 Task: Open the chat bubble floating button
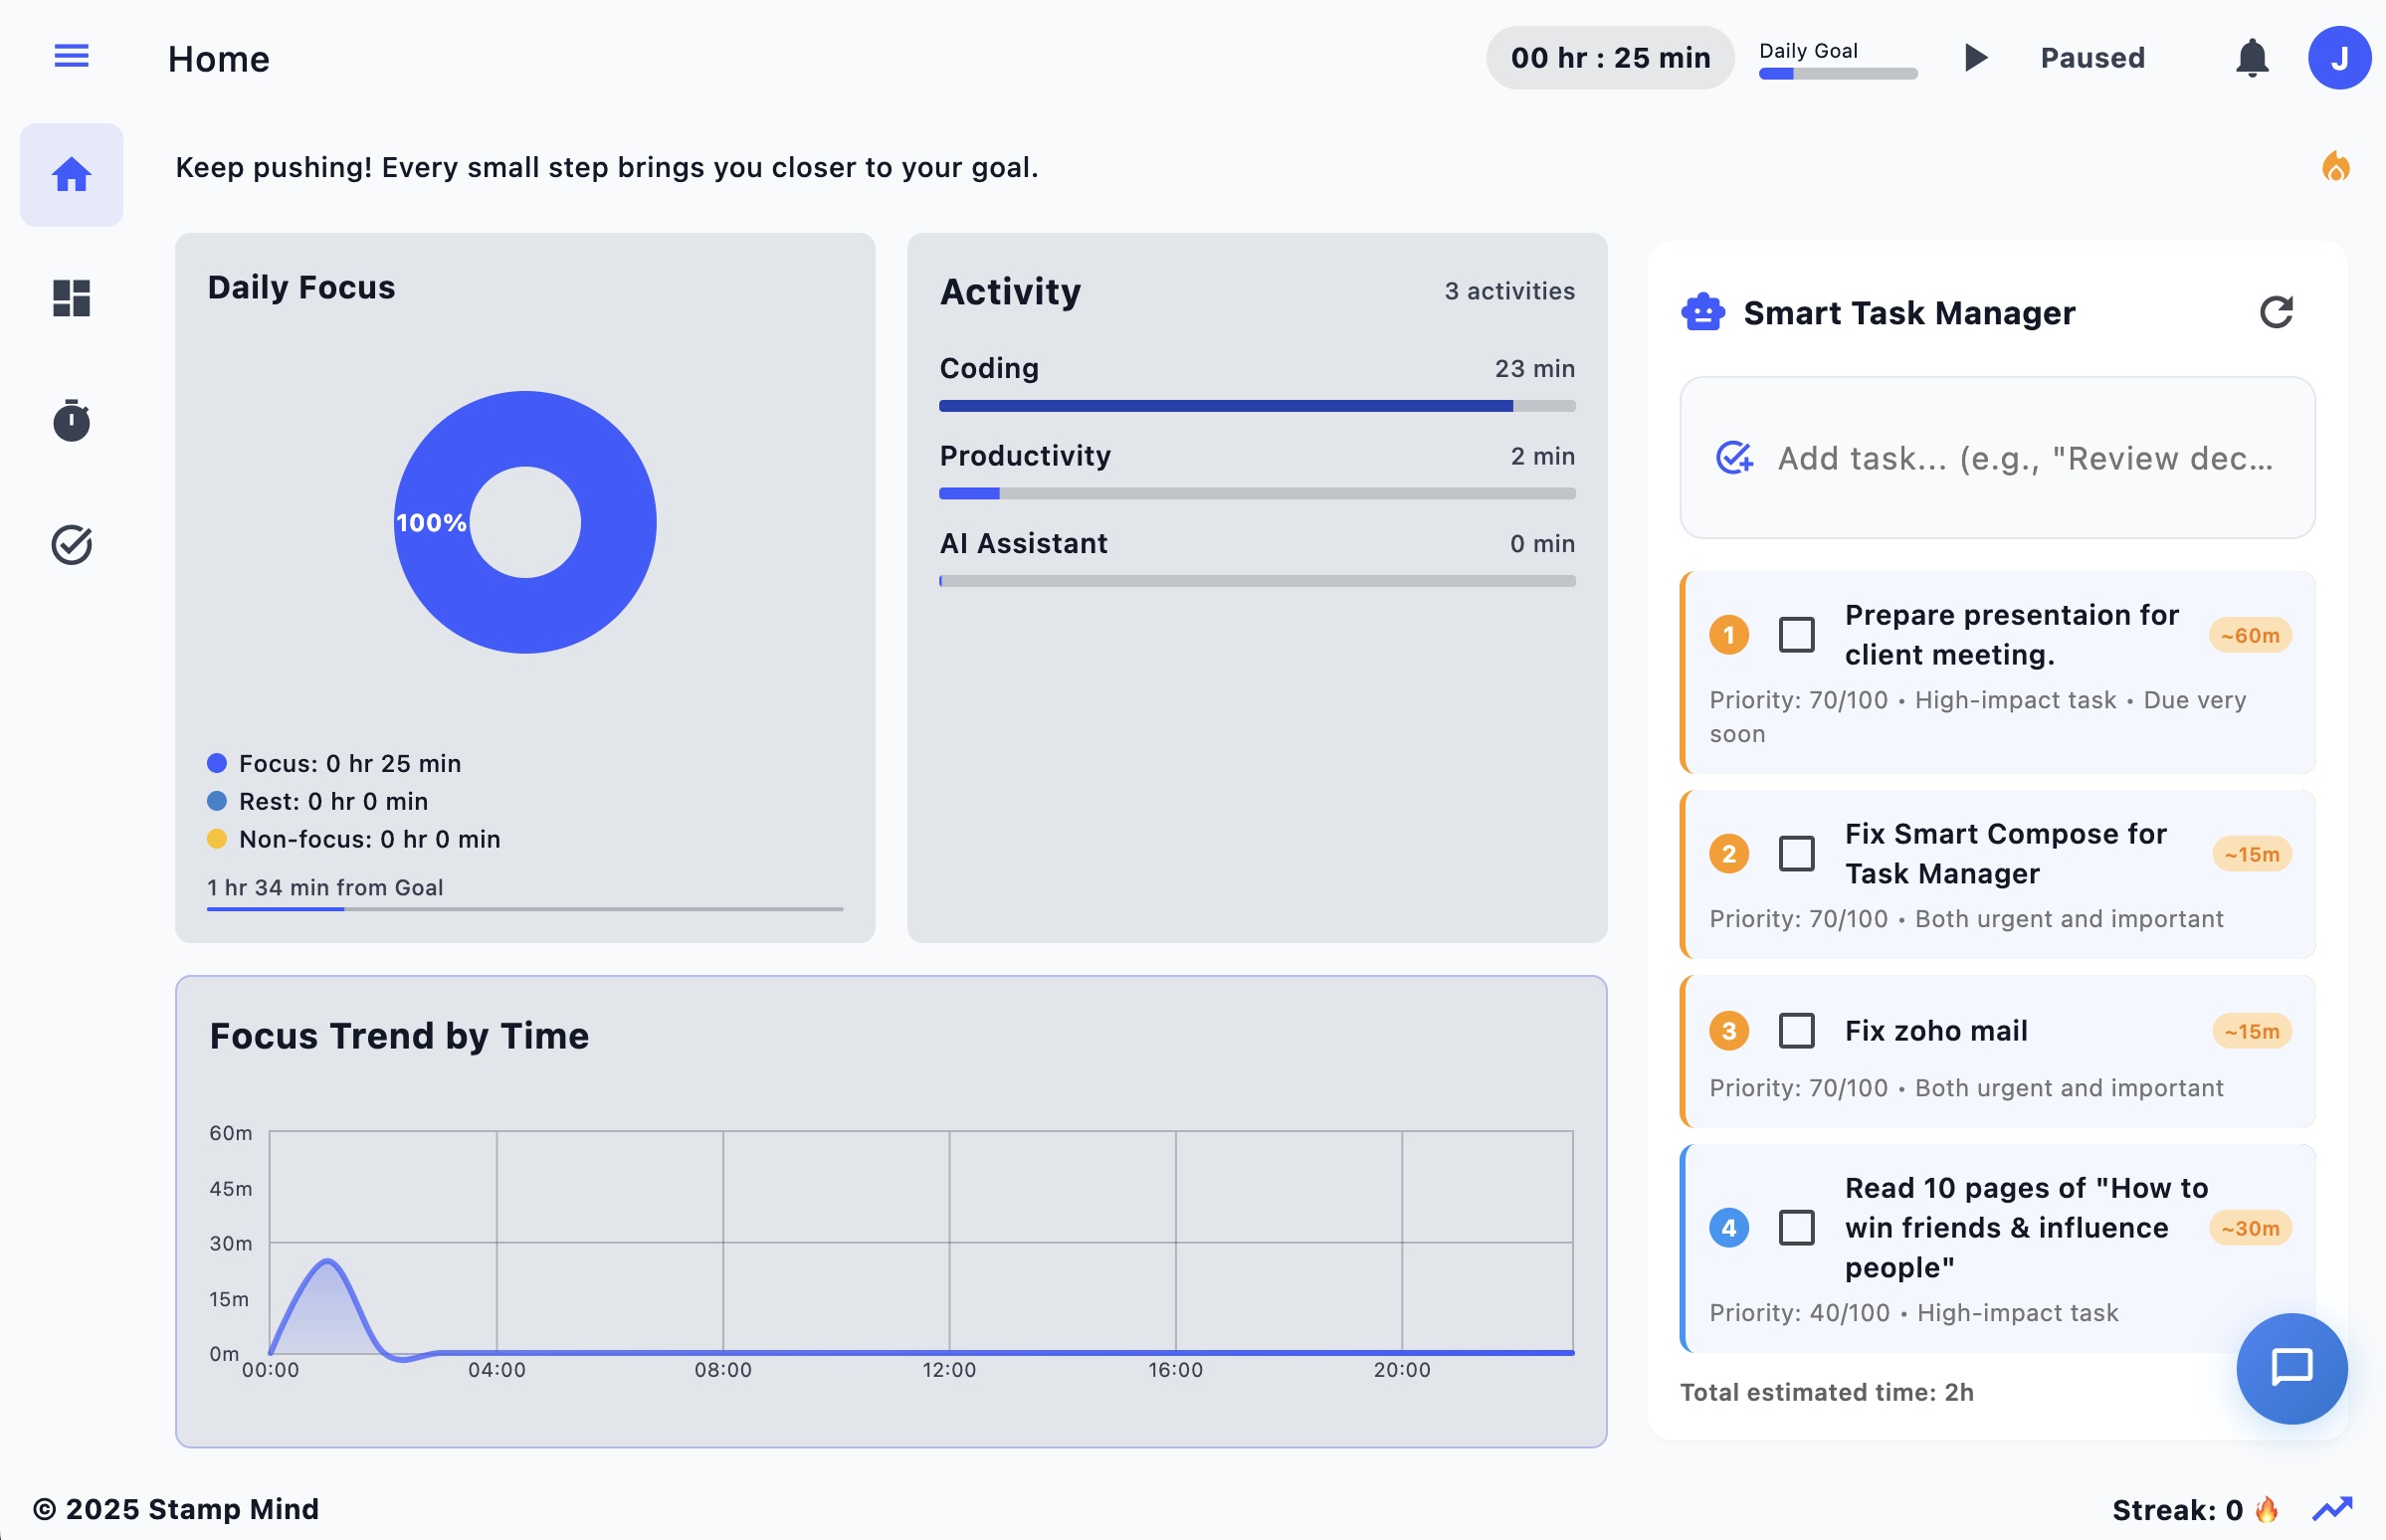click(2290, 1367)
